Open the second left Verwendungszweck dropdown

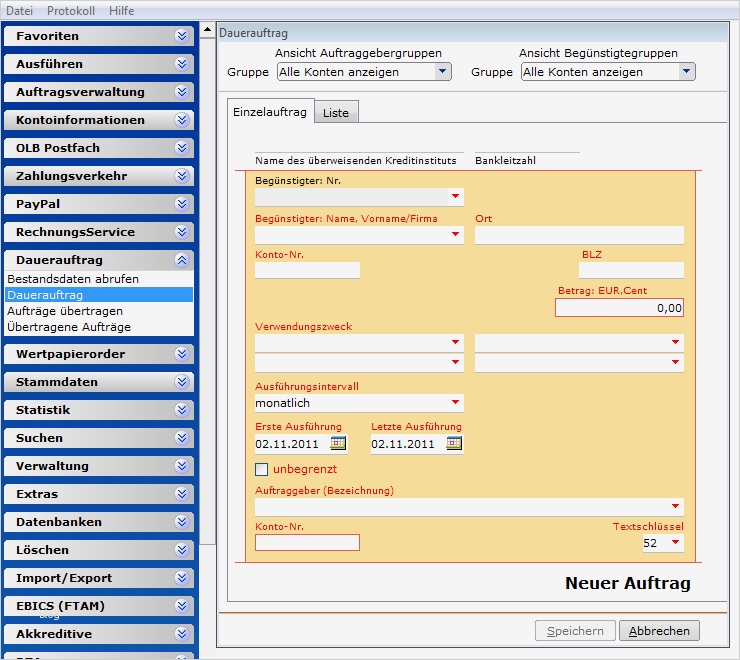[x=455, y=363]
